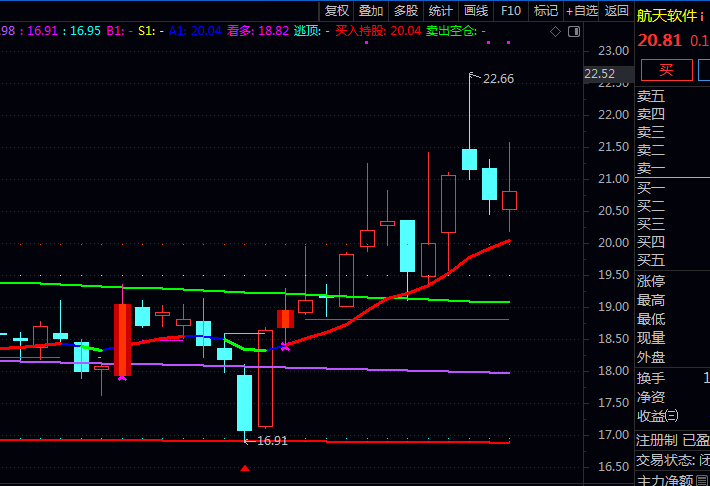This screenshot has height=486, width=710.
Task: Open the F10 company info tab
Action: pyautogui.click(x=510, y=11)
